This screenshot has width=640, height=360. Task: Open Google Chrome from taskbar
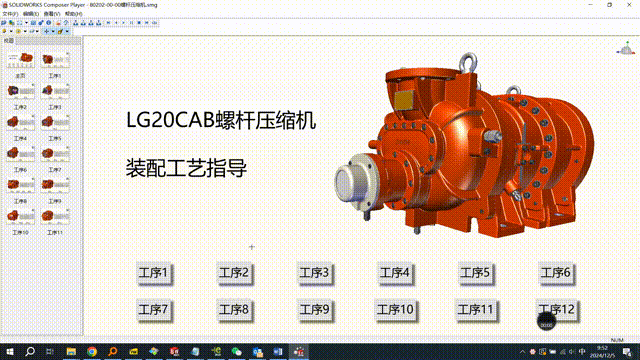coord(92,351)
